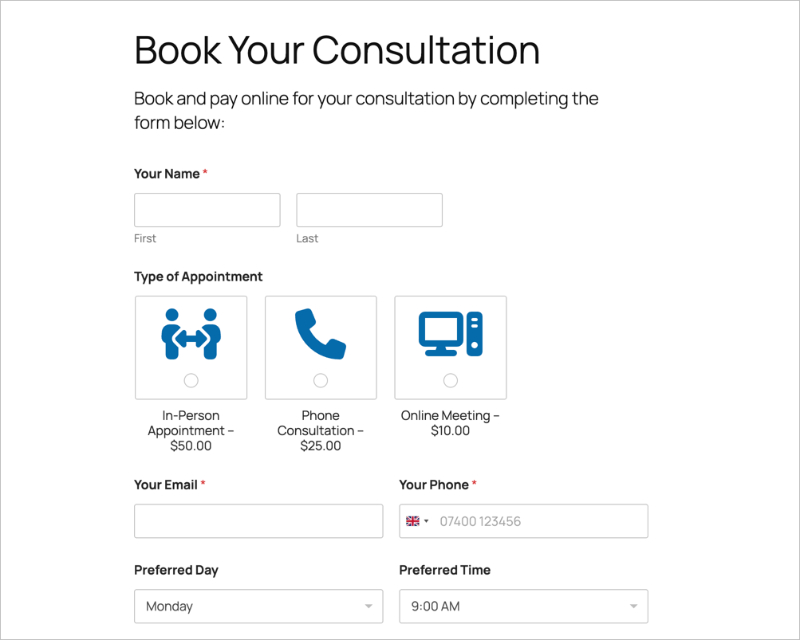Select the In-Person Appointment radio button
Image resolution: width=800 pixels, height=640 pixels.
coord(190,380)
